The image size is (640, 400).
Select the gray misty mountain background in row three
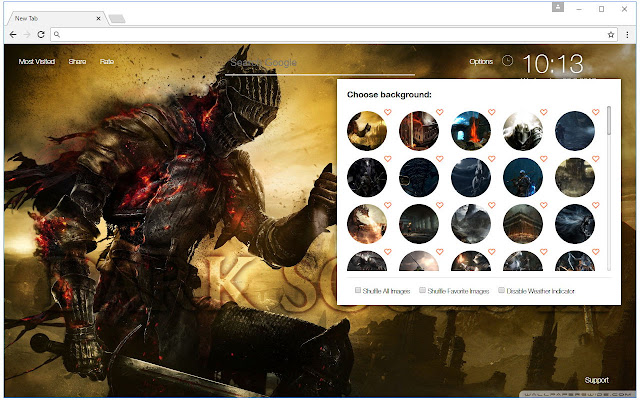pyautogui.click(x=471, y=224)
